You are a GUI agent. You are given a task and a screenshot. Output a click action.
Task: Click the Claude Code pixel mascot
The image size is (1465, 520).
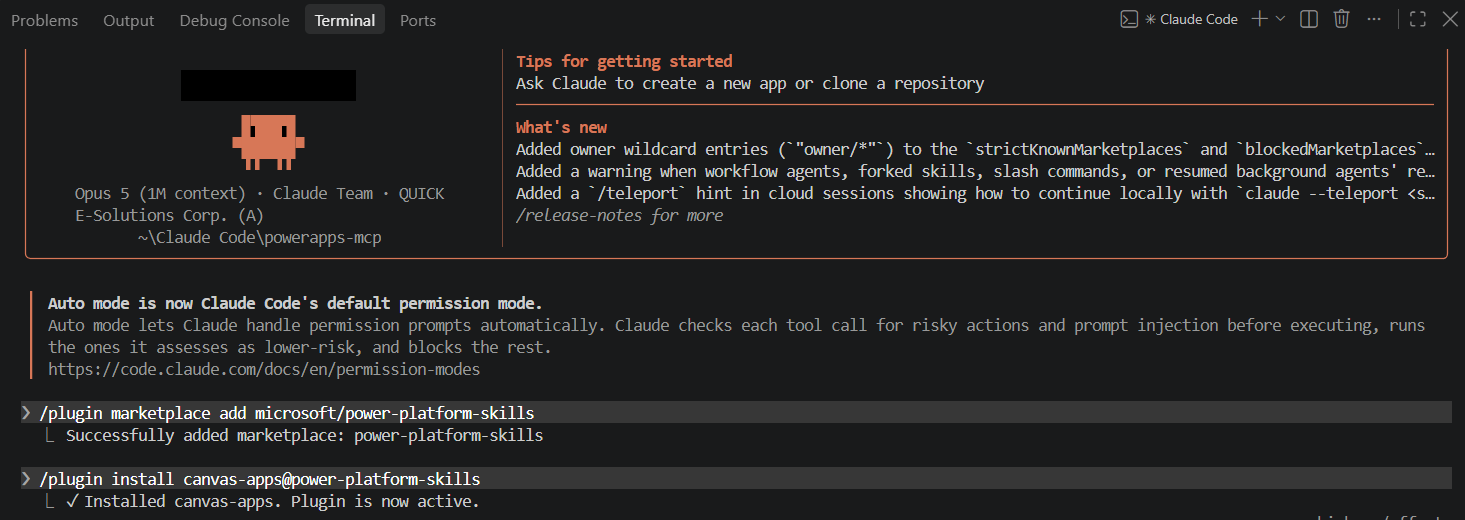point(266,141)
